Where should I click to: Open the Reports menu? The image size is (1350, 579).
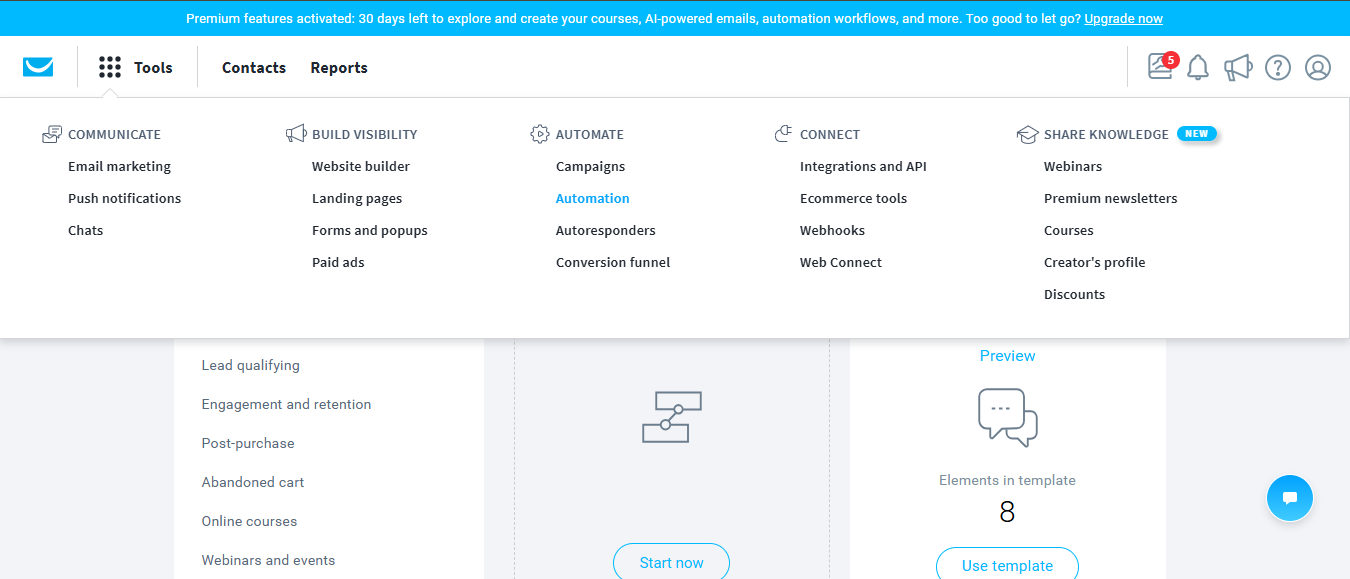[338, 67]
